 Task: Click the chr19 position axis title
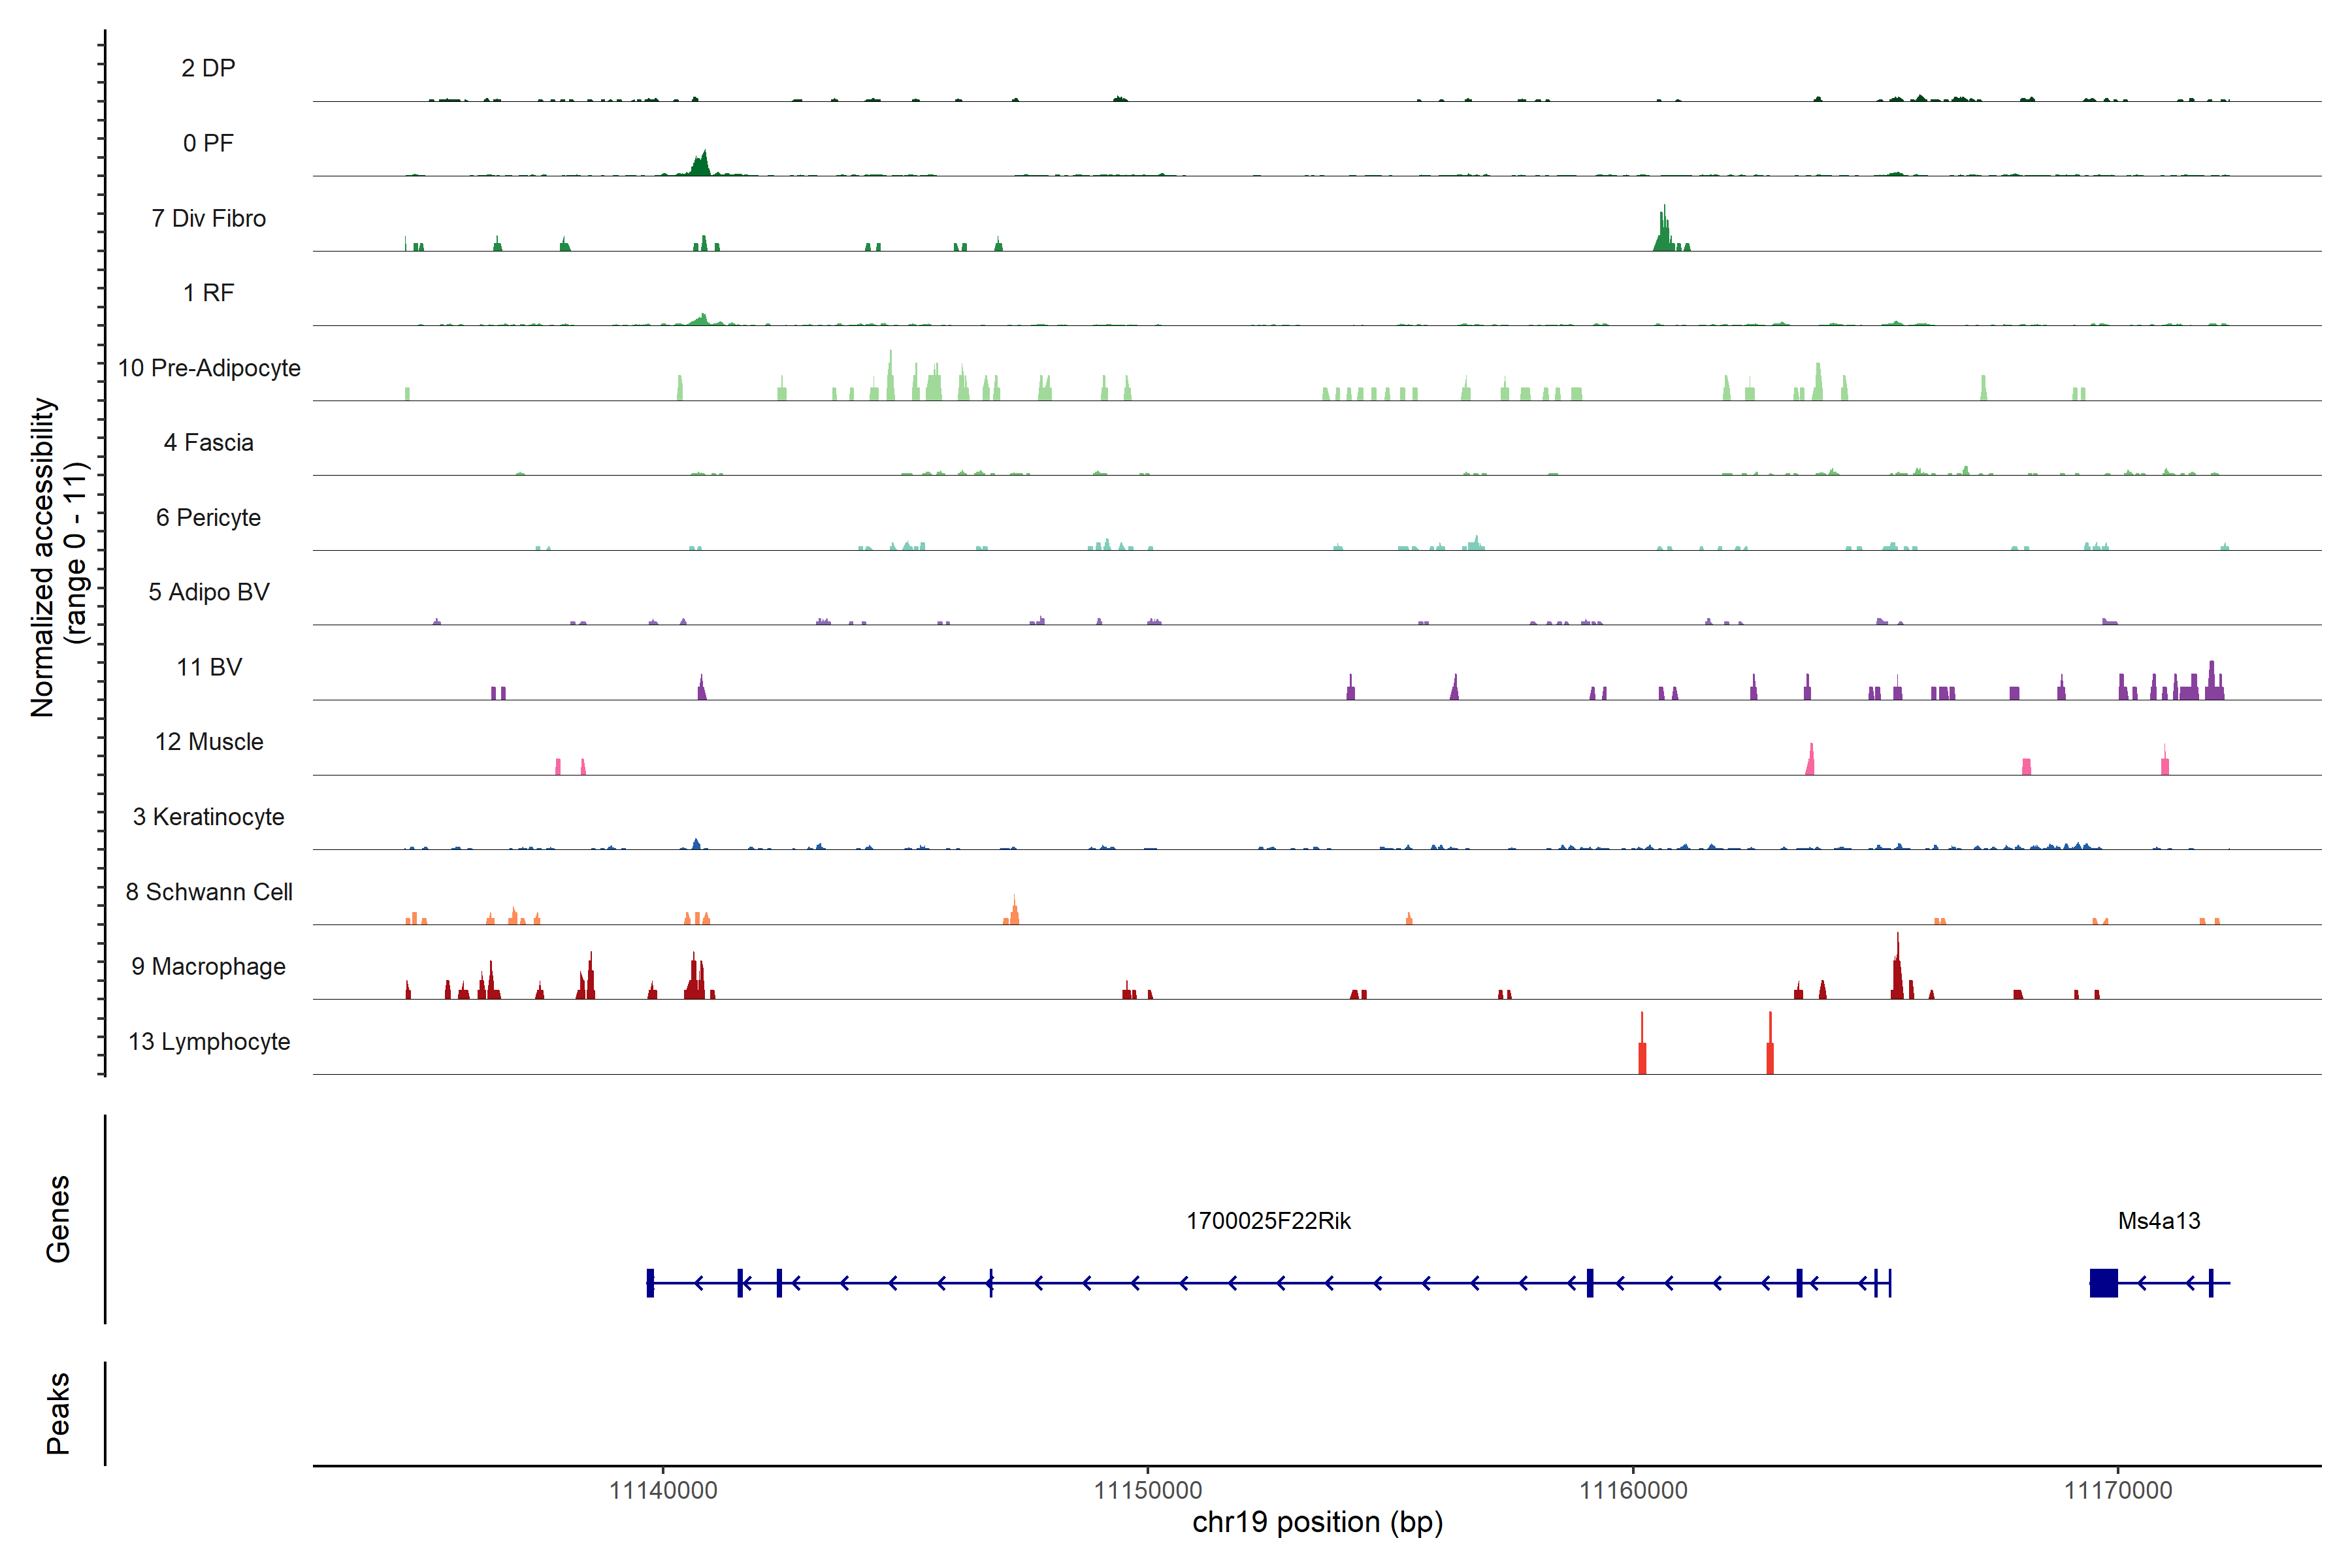click(x=1317, y=1522)
